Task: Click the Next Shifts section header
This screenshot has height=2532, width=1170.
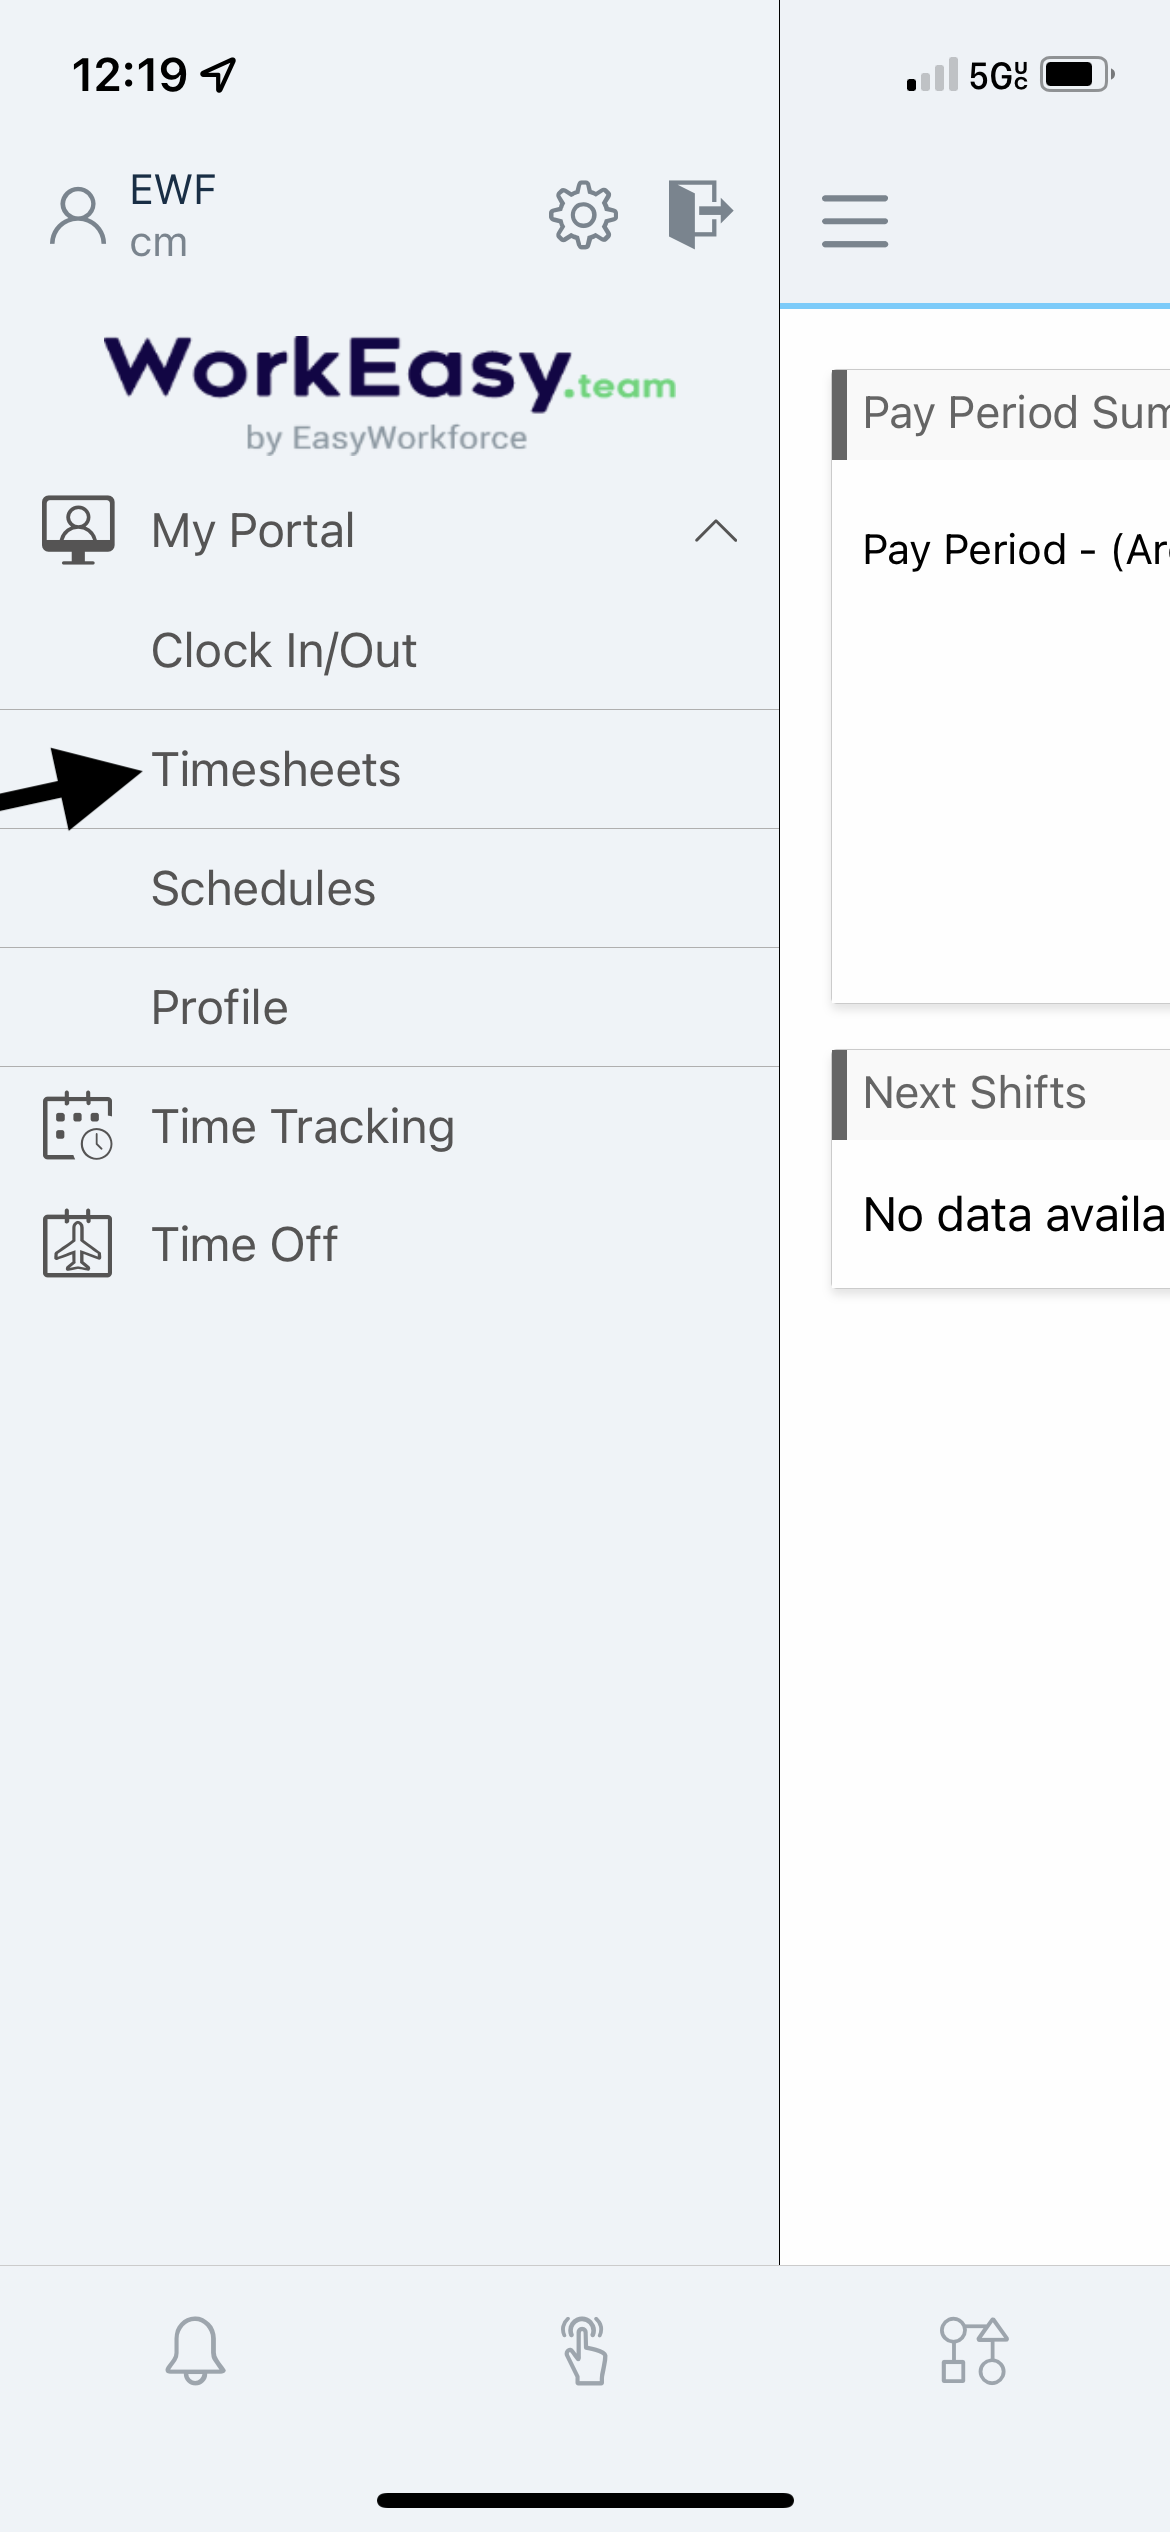Action: pyautogui.click(x=975, y=1091)
